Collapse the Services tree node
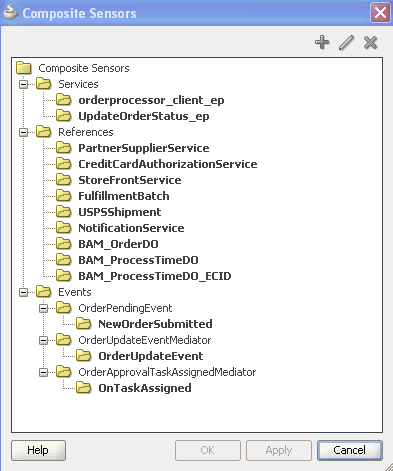 [24, 84]
